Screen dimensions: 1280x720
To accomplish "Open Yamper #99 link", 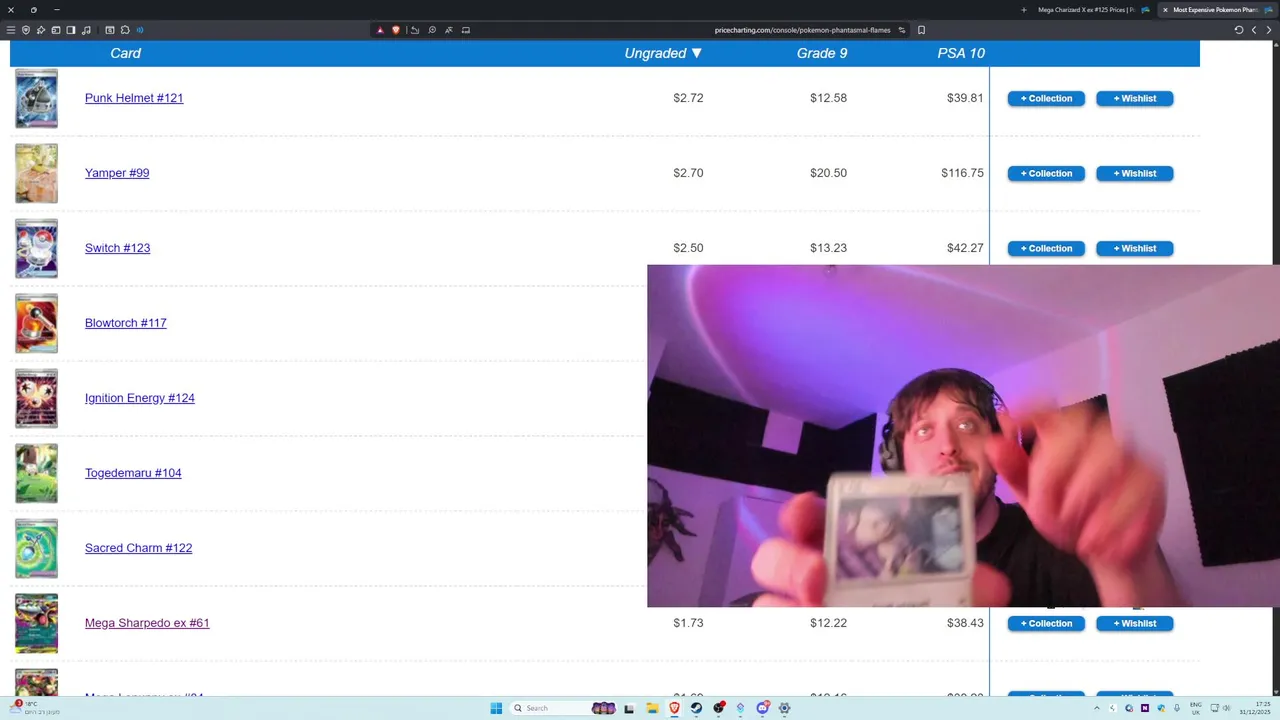I will tap(117, 173).
